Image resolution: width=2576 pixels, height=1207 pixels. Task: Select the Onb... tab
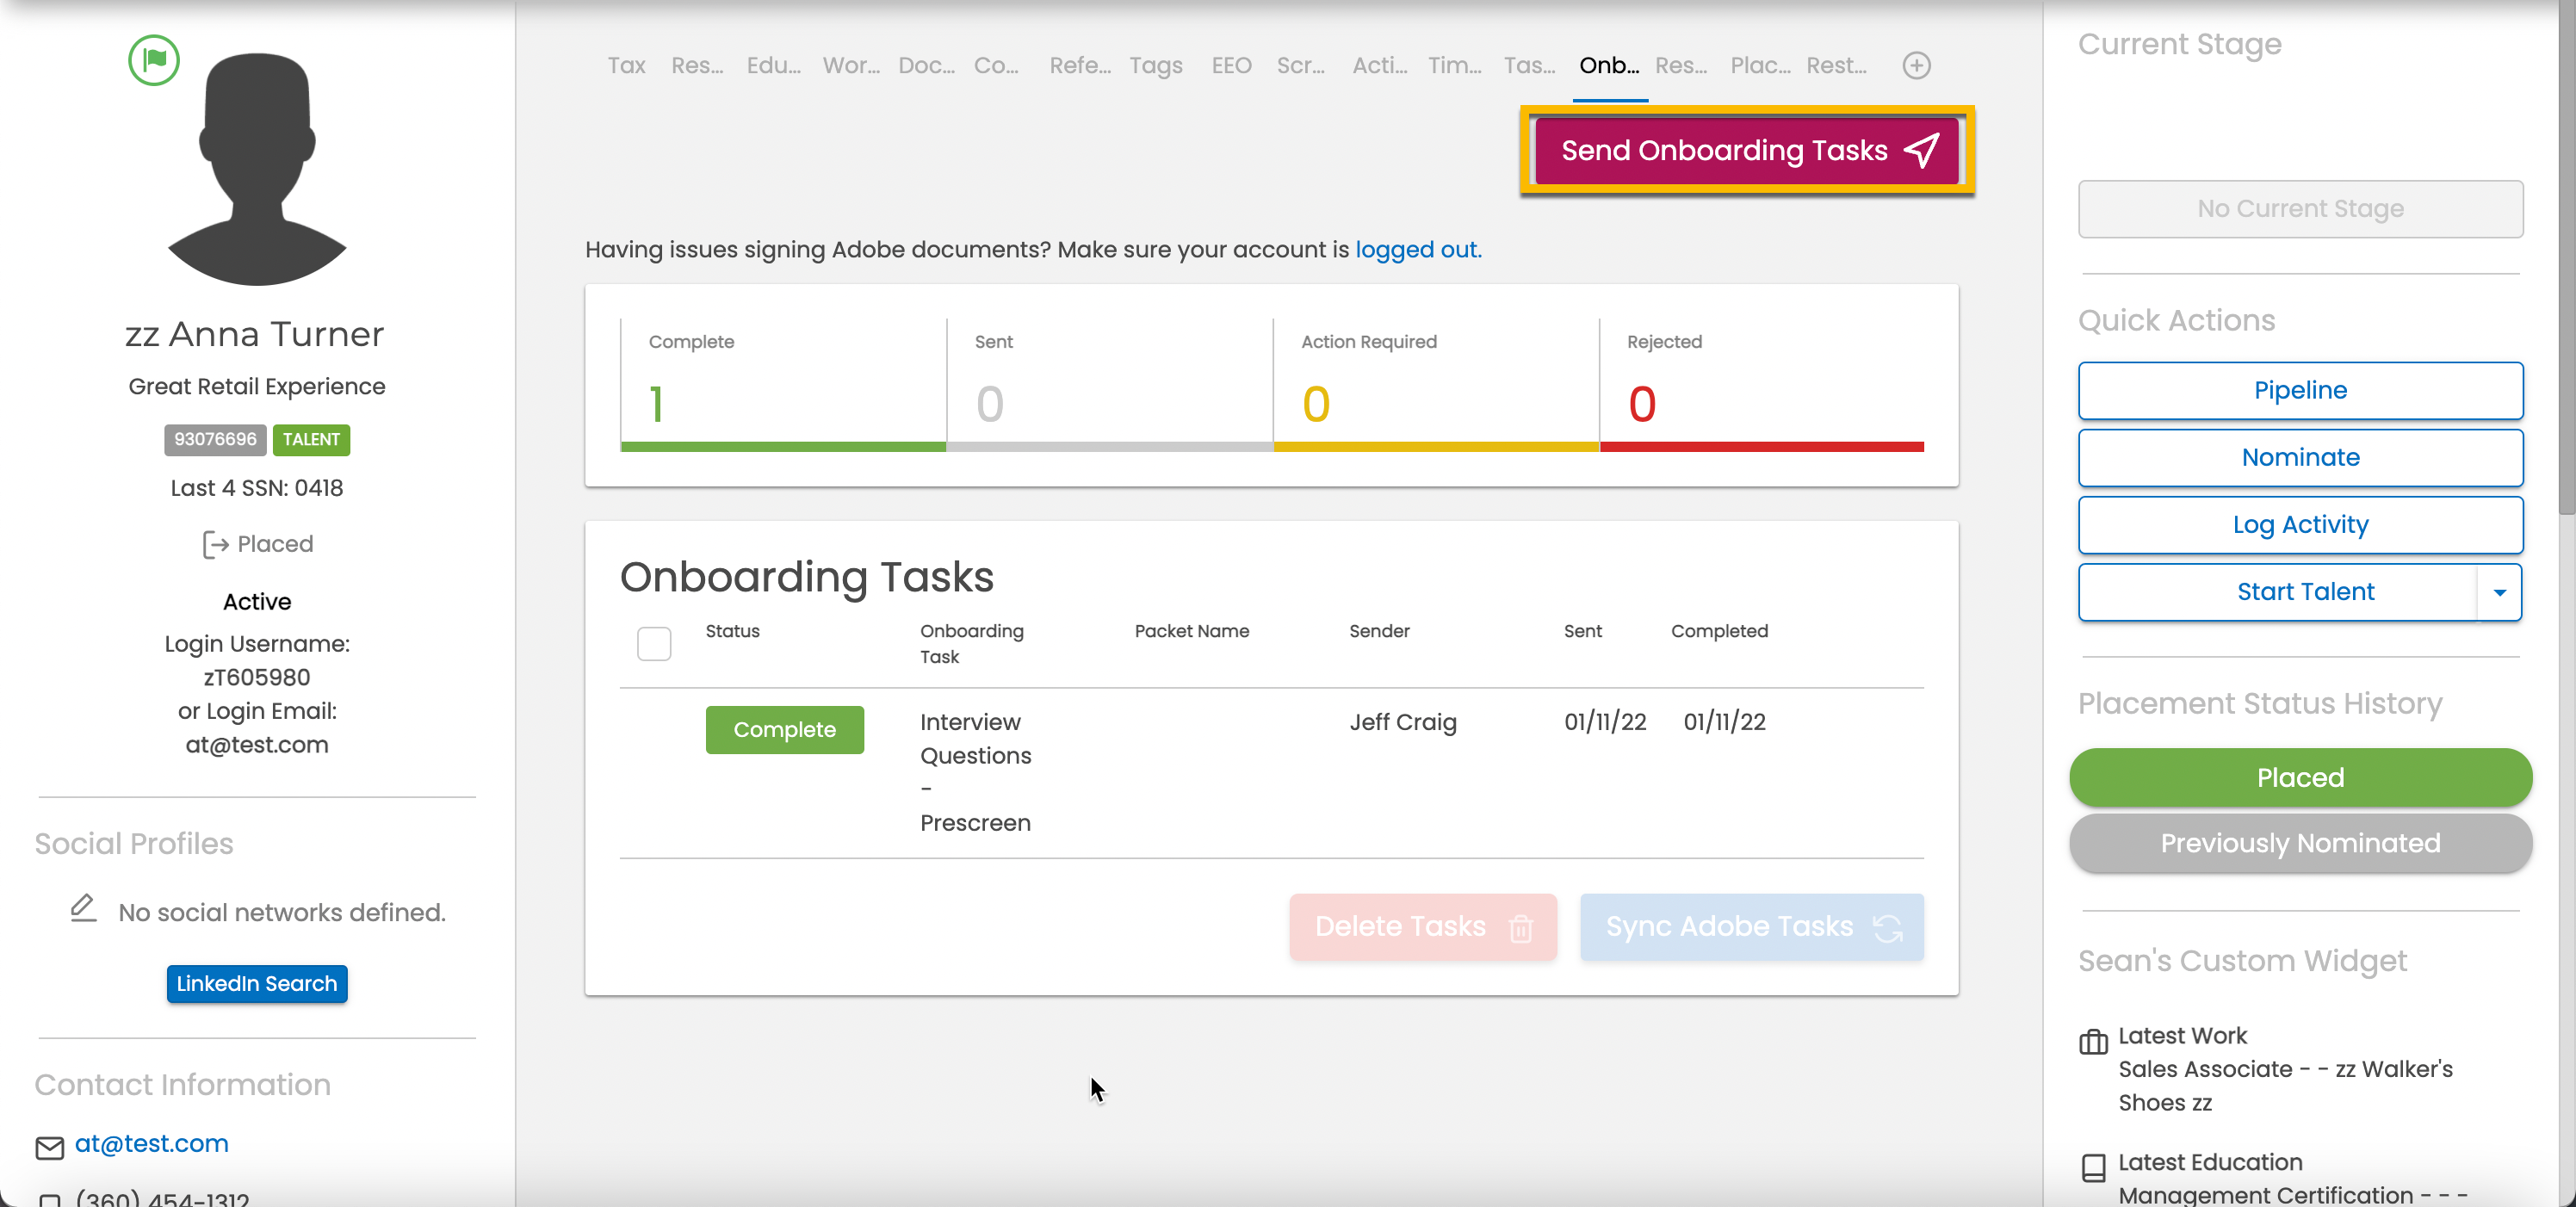[x=1609, y=66]
